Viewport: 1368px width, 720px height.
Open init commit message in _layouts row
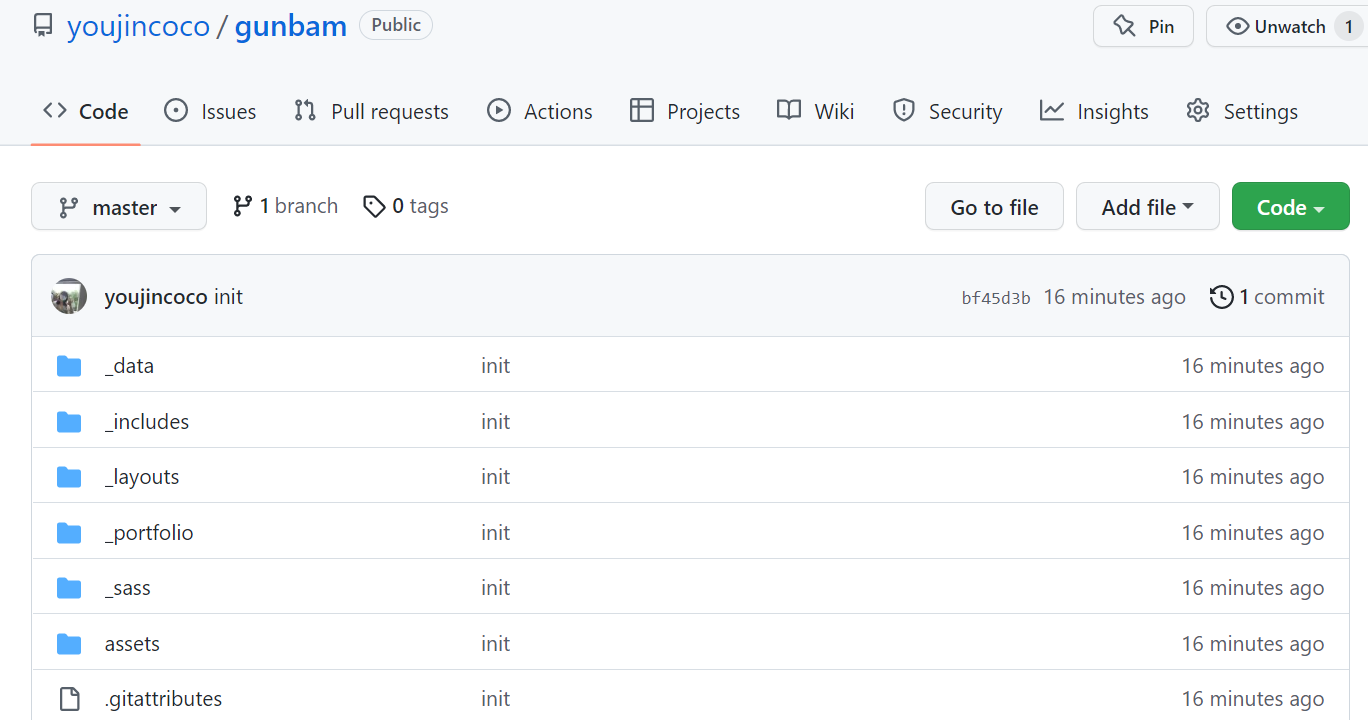click(x=495, y=477)
